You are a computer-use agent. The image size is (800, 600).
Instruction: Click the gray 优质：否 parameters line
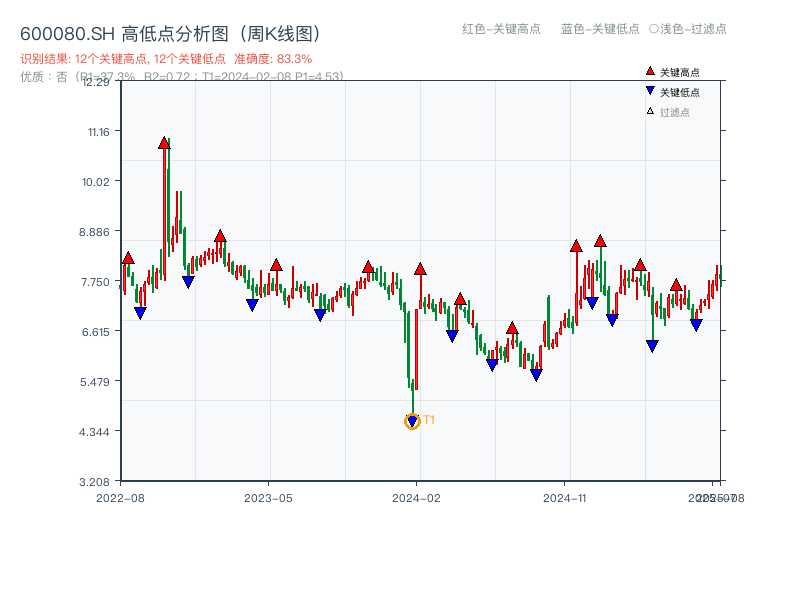[182, 77]
